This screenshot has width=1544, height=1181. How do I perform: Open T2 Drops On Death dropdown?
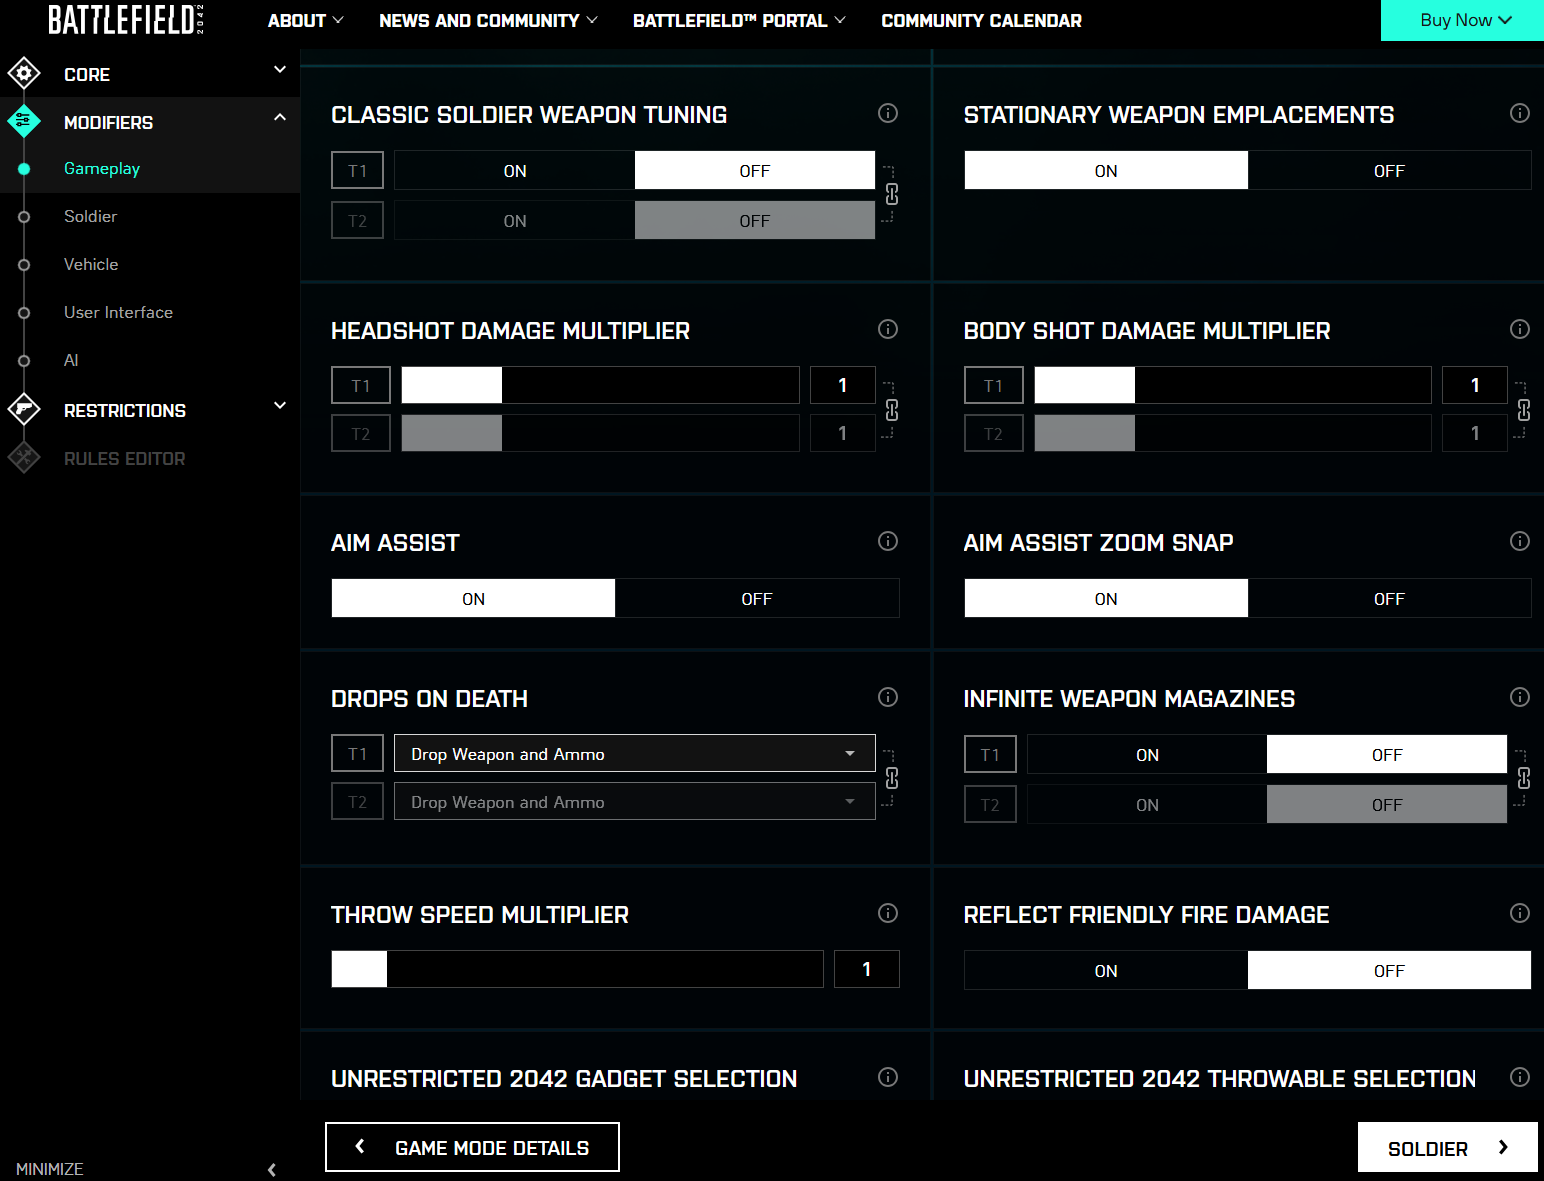point(635,802)
